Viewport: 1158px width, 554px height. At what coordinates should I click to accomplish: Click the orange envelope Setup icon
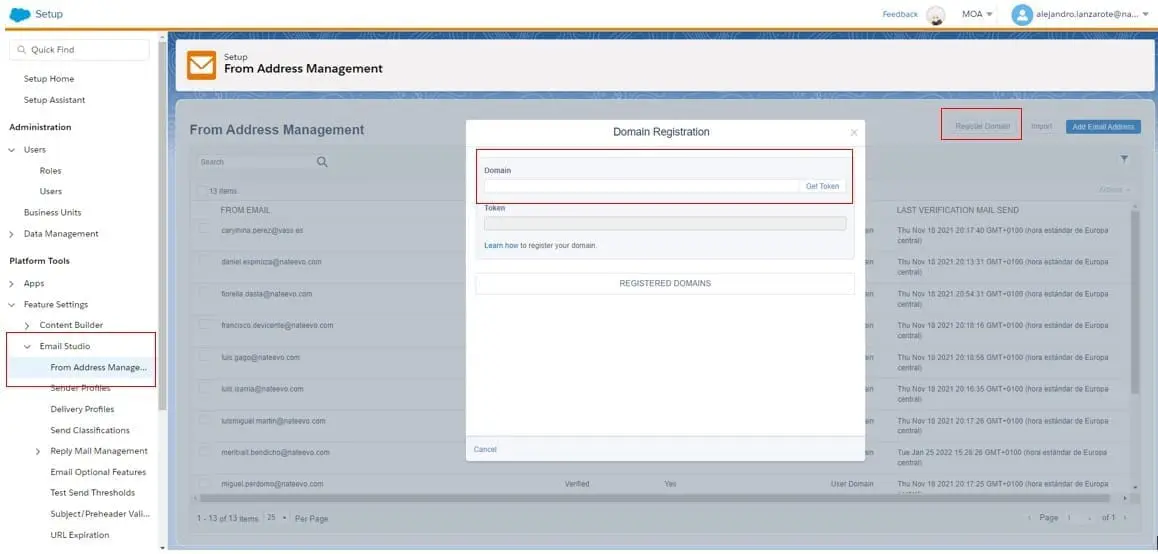tap(202, 64)
